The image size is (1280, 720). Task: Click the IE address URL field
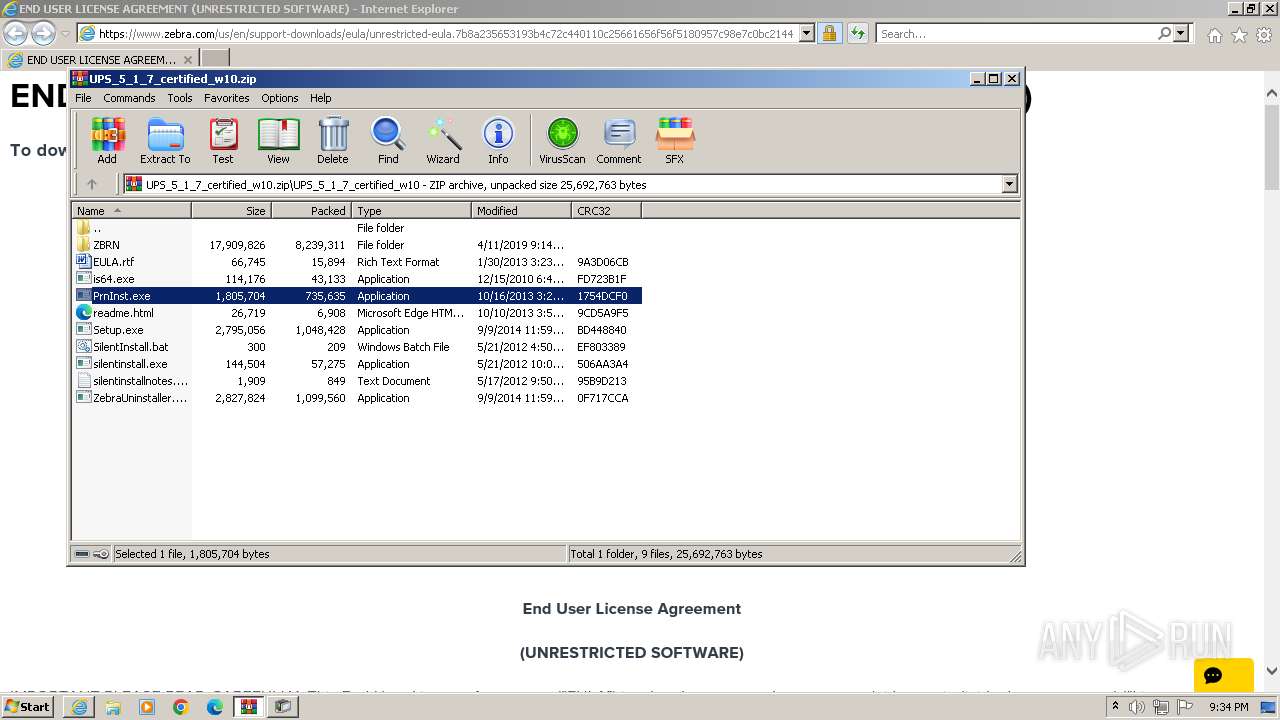pyautogui.click(x=445, y=34)
